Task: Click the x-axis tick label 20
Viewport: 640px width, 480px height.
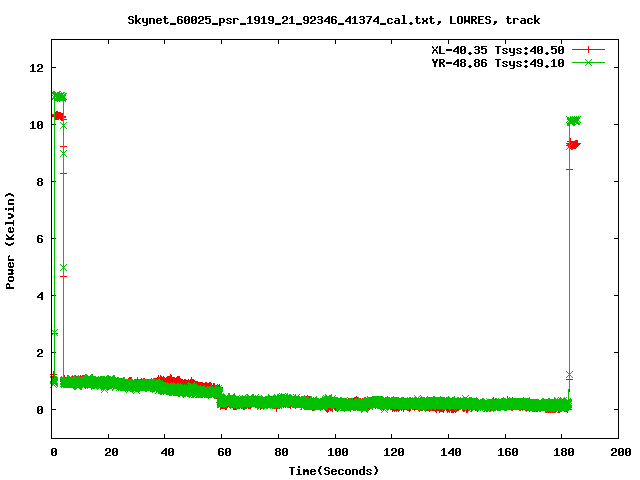Action: click(111, 452)
